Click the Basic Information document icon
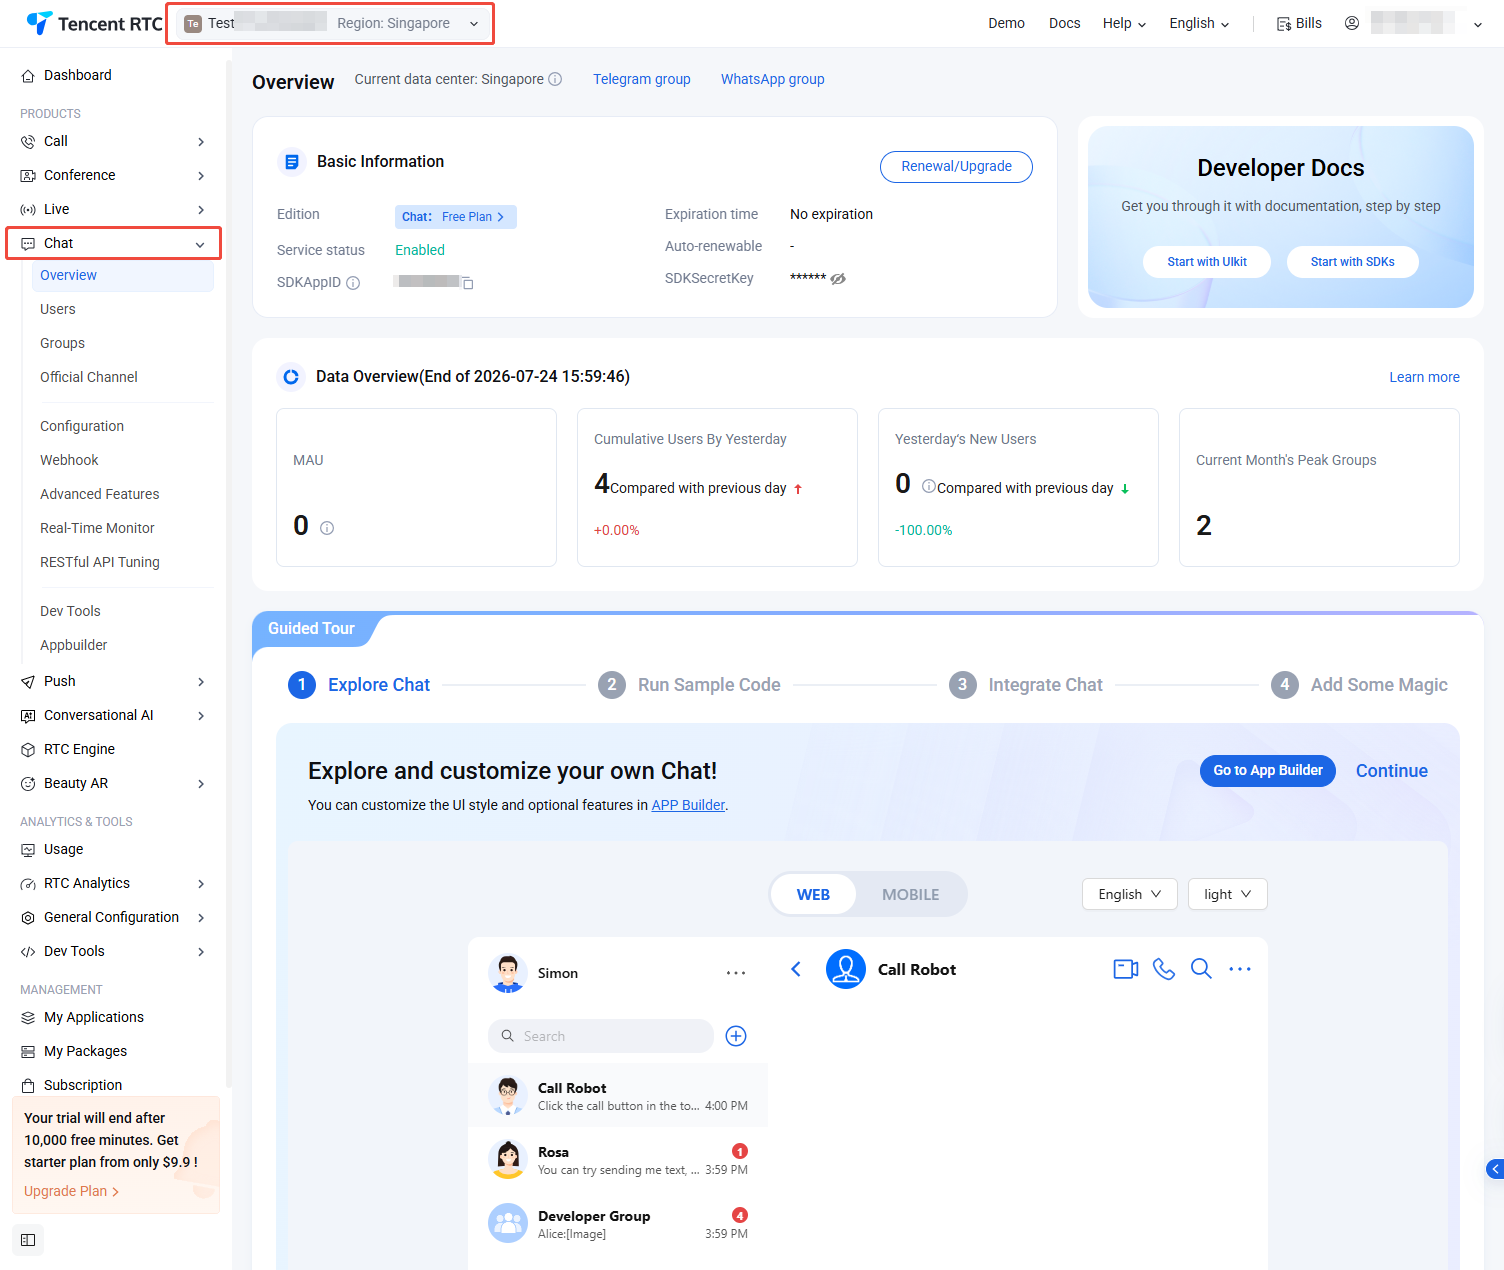This screenshot has width=1504, height=1270. click(x=291, y=162)
